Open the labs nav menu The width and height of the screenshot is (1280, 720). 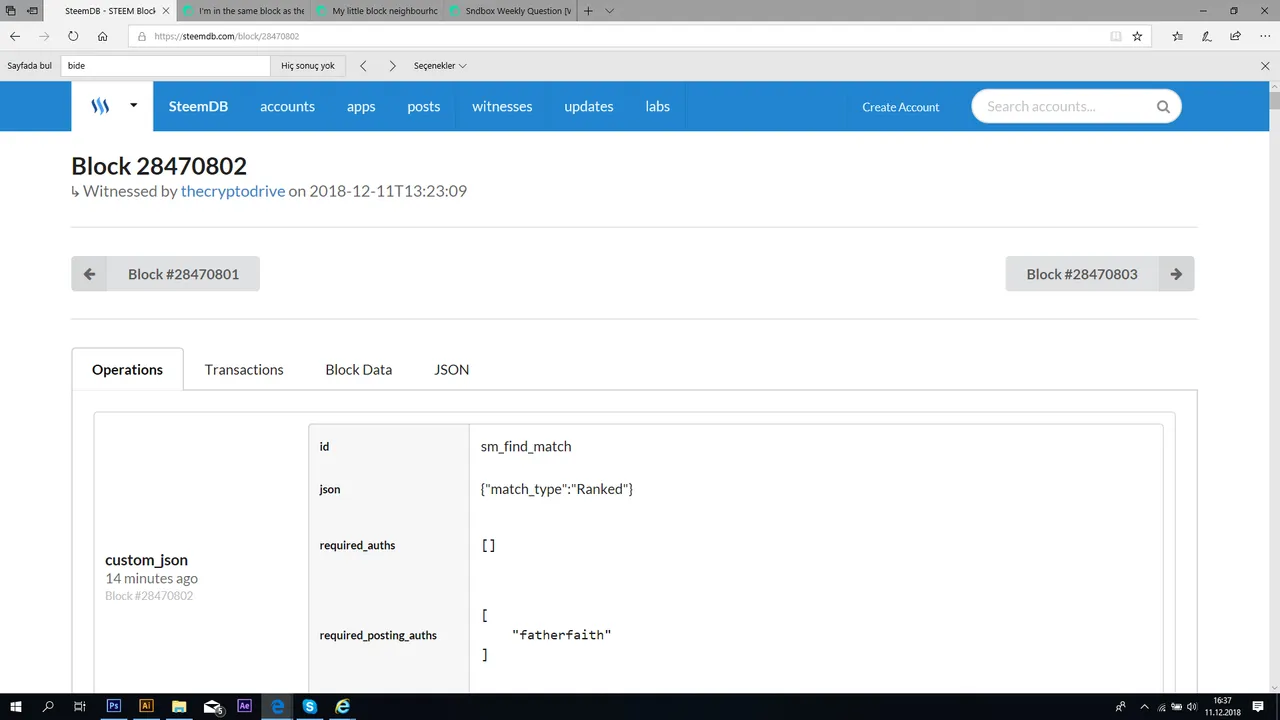pyautogui.click(x=657, y=106)
